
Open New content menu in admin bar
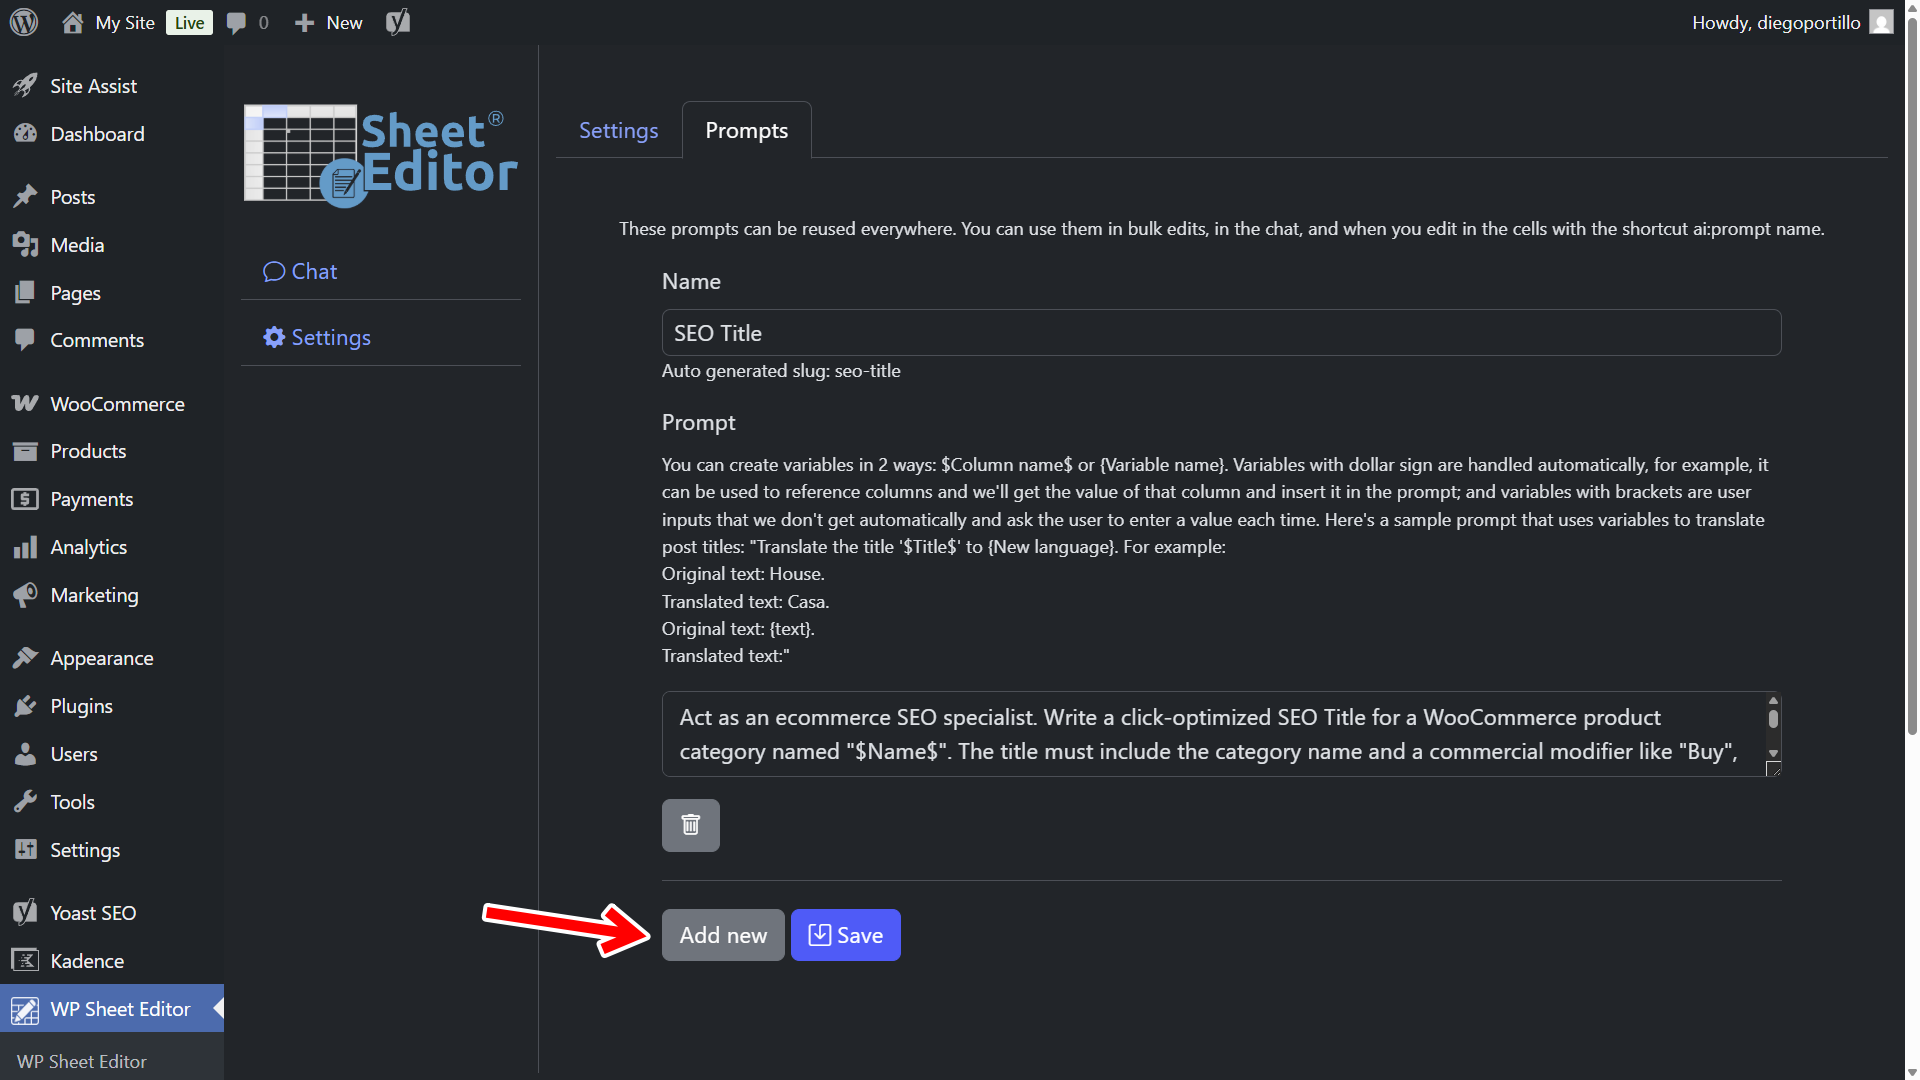click(329, 22)
